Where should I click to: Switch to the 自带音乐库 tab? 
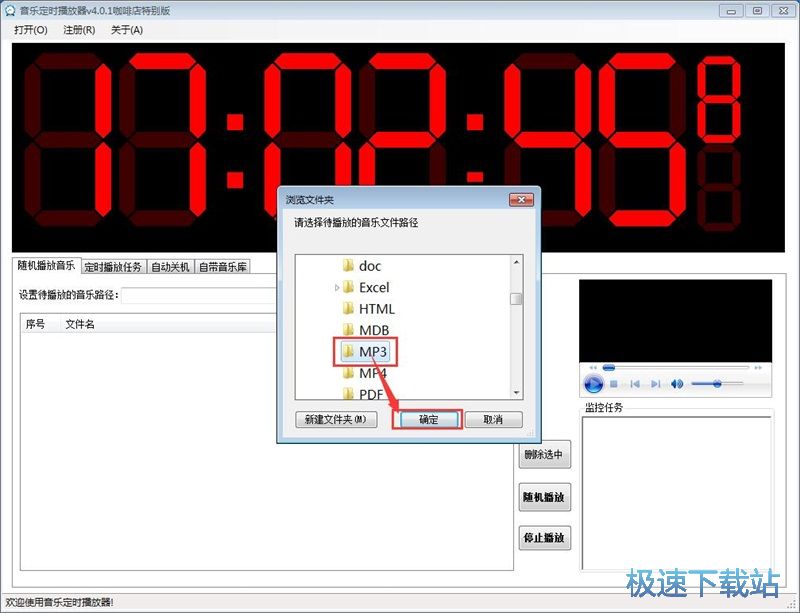click(x=225, y=265)
